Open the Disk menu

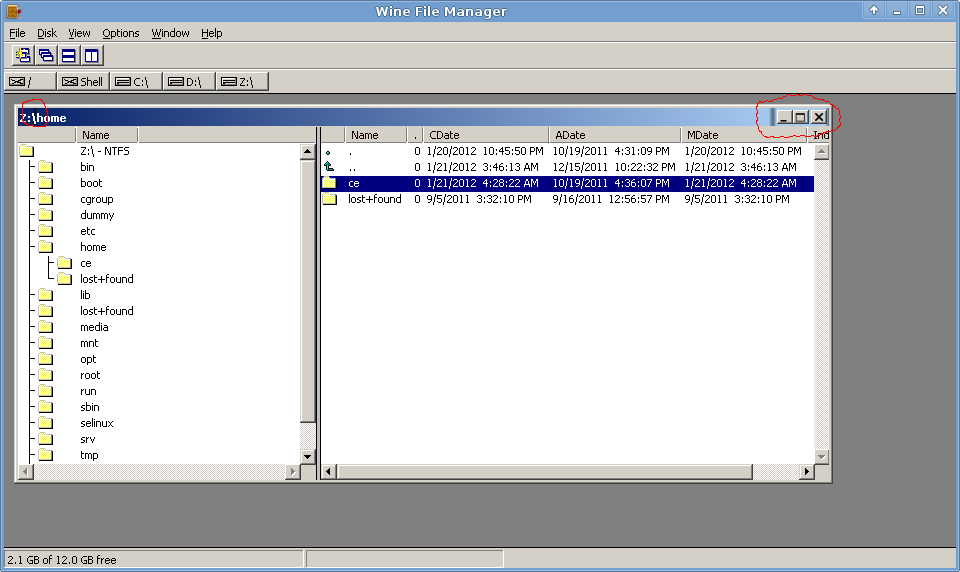[47, 33]
